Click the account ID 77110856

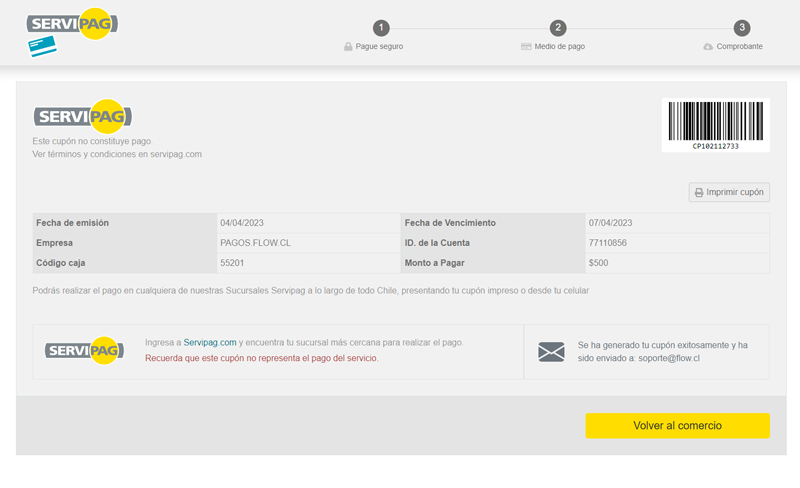[x=608, y=243]
